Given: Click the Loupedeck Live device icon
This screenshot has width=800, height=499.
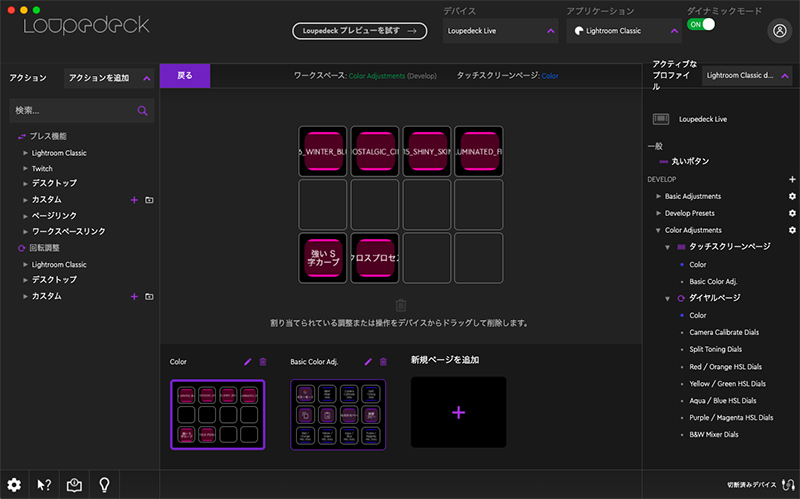Looking at the screenshot, I should 661,119.
